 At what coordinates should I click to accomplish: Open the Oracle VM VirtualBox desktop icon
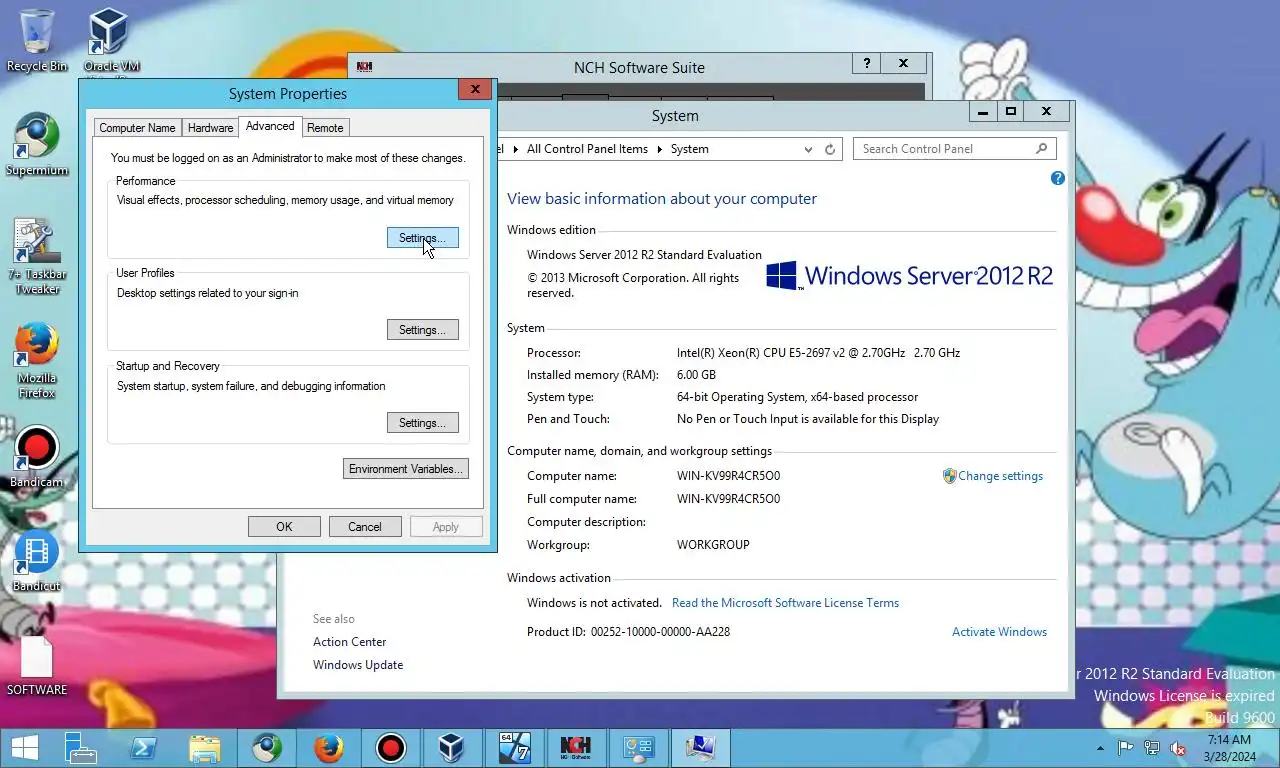[111, 40]
